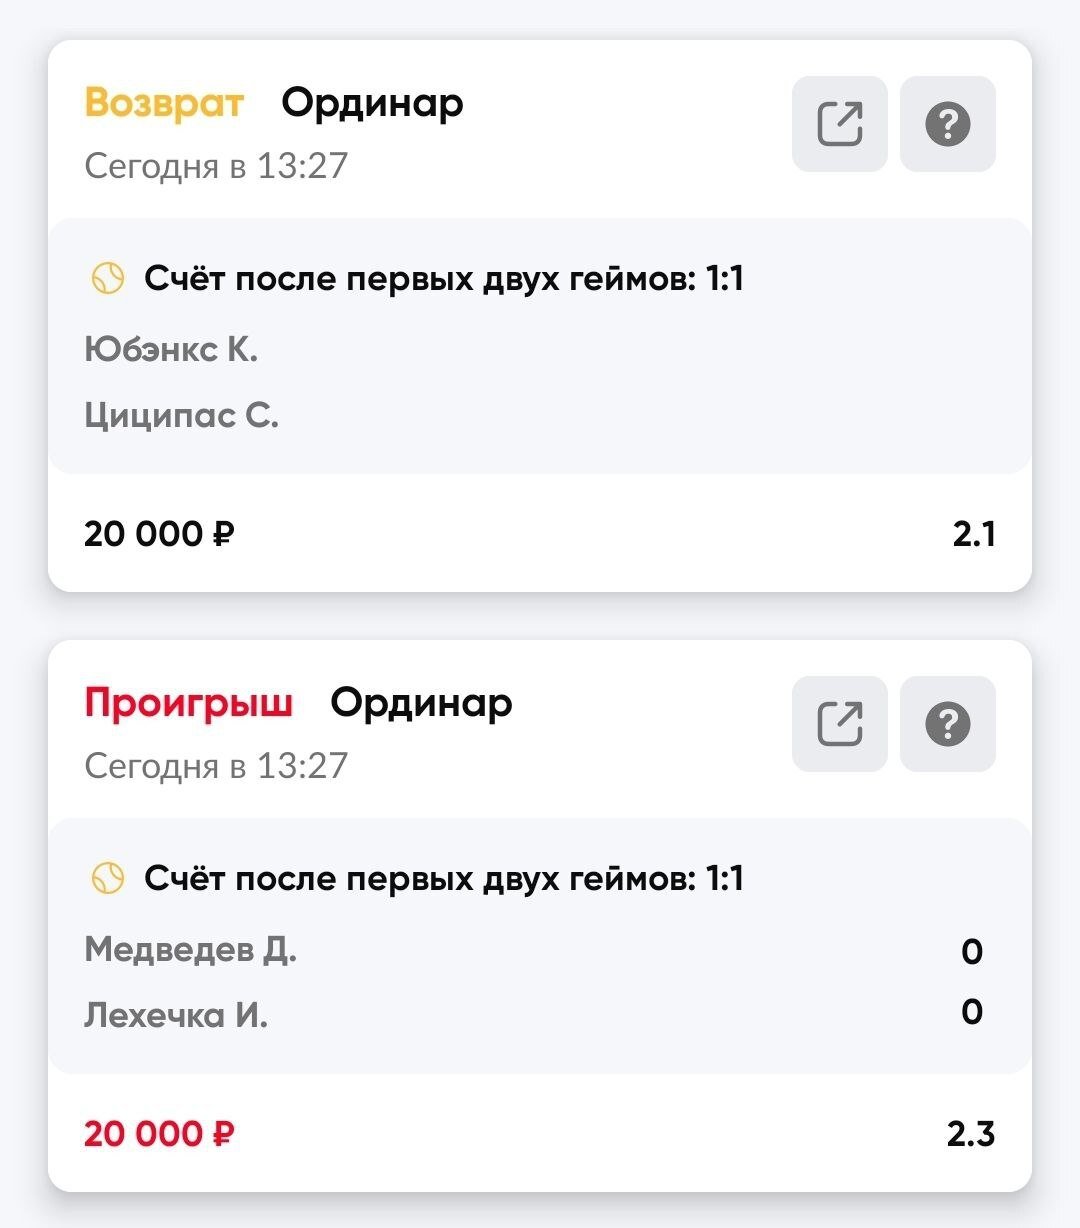Click the 2.1 odds value

click(973, 534)
